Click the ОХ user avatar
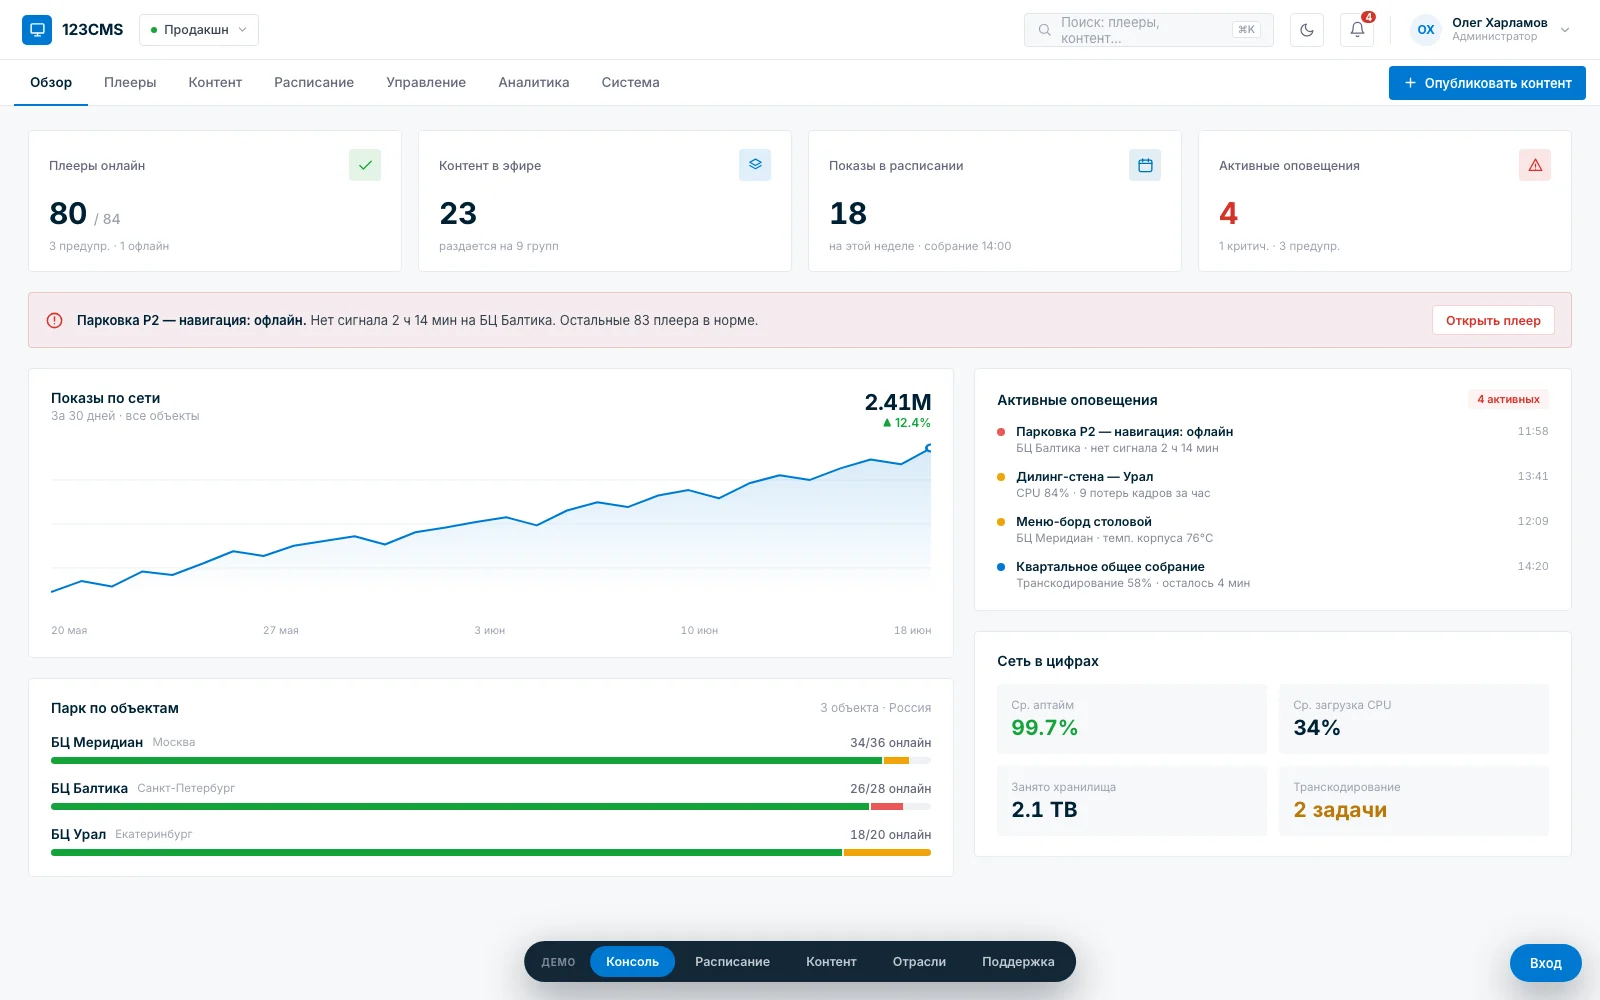Image resolution: width=1600 pixels, height=1000 pixels. point(1426,30)
